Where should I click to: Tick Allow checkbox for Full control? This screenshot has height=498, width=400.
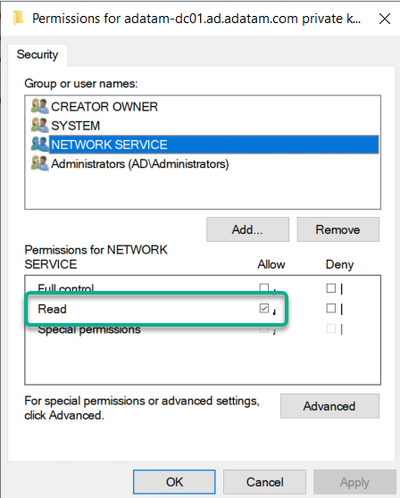point(264,288)
